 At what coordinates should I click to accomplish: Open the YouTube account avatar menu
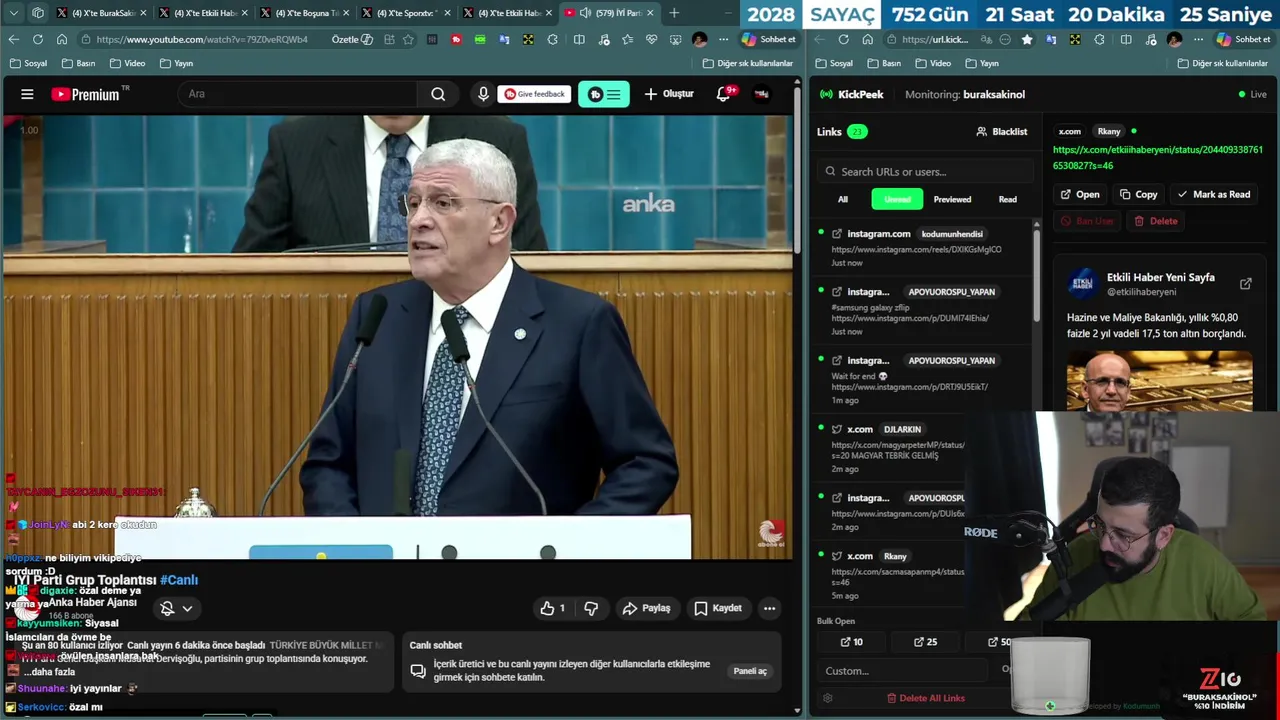click(762, 94)
